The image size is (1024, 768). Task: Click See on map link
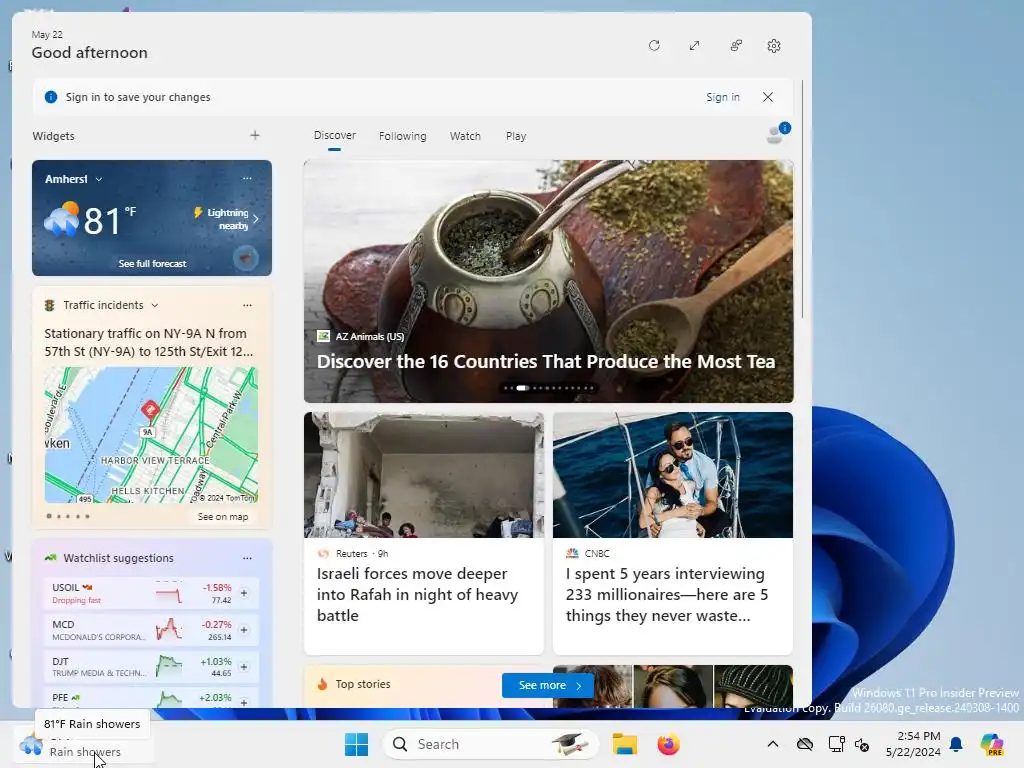pos(223,517)
